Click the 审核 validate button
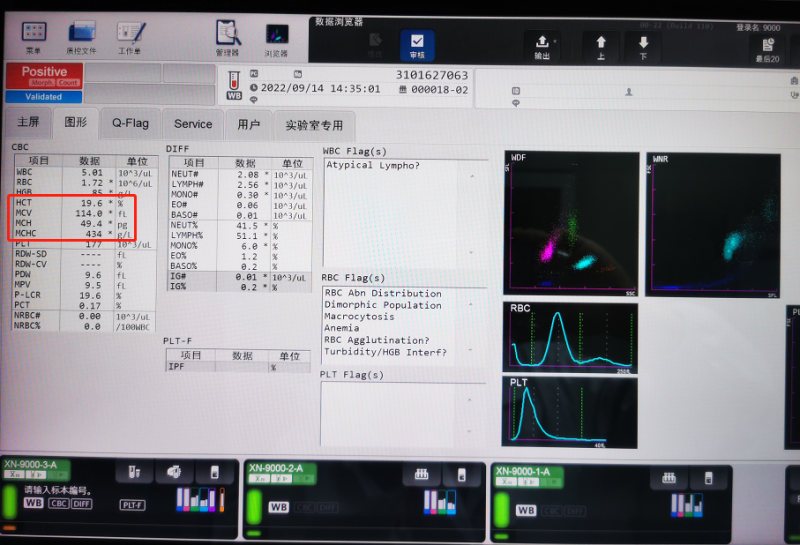Screen dimensions: 800x545 click(416, 44)
